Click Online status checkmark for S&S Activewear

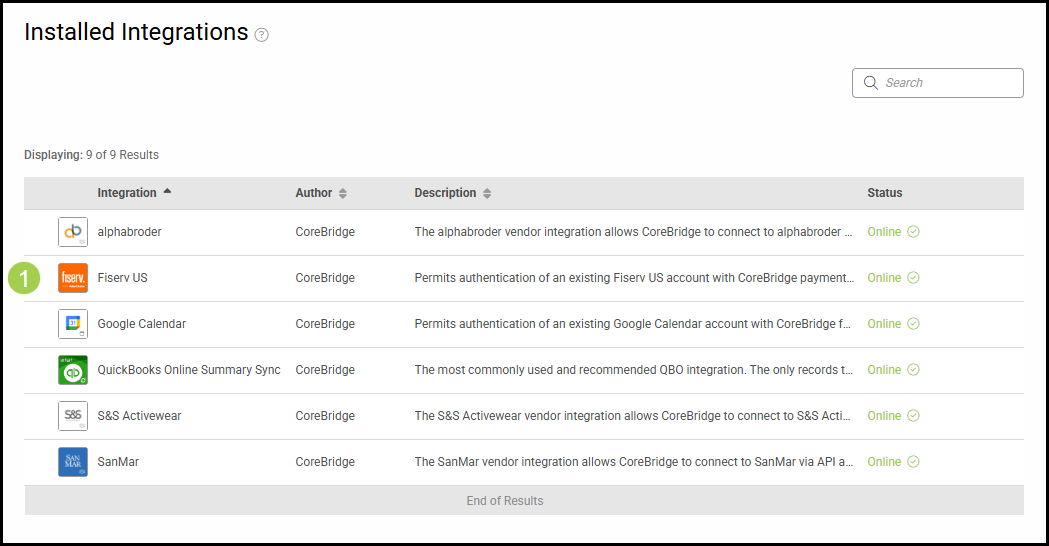pos(913,416)
